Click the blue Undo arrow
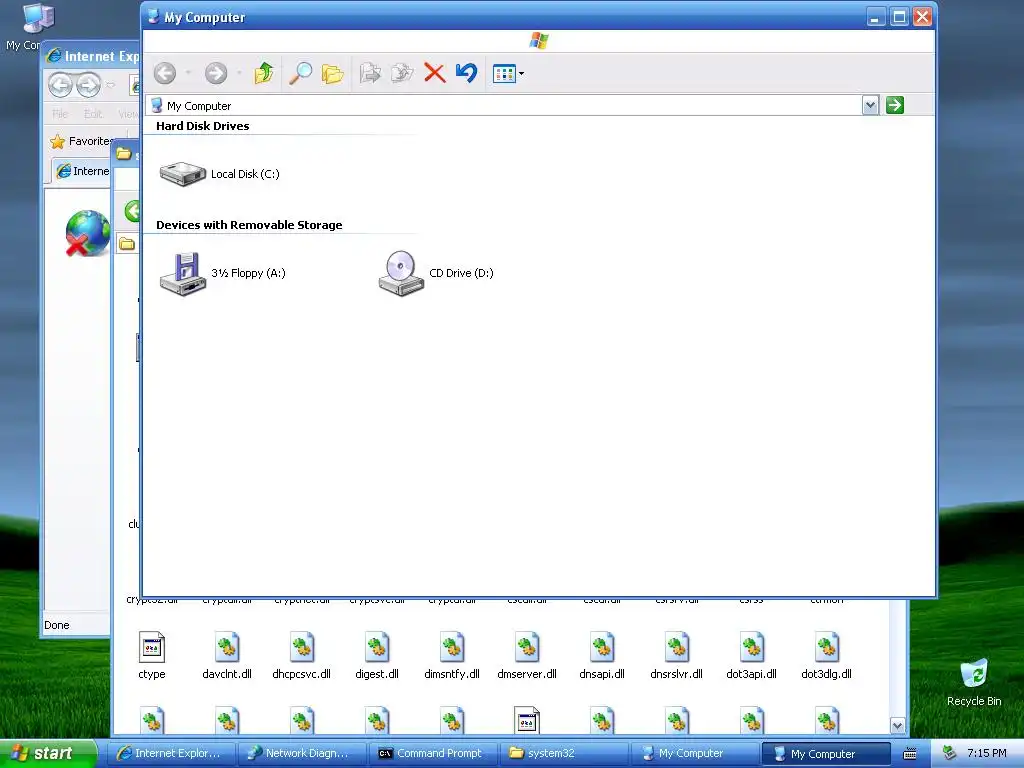 pyautogui.click(x=466, y=72)
